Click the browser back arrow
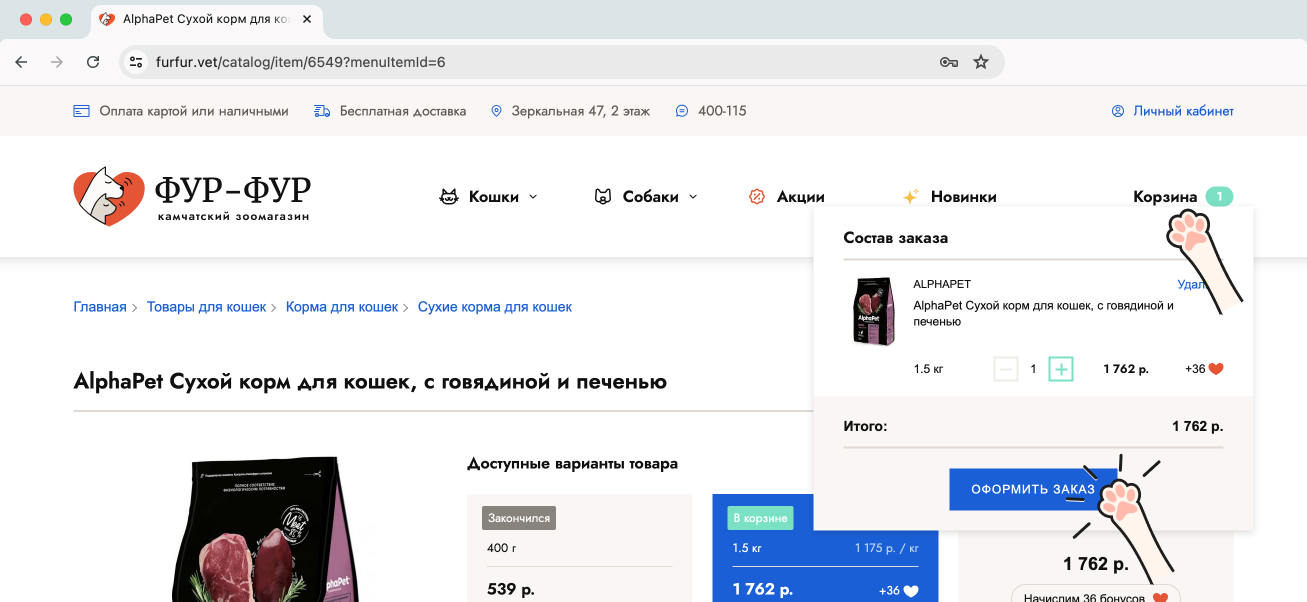The width and height of the screenshot is (1307, 602). (x=21, y=62)
